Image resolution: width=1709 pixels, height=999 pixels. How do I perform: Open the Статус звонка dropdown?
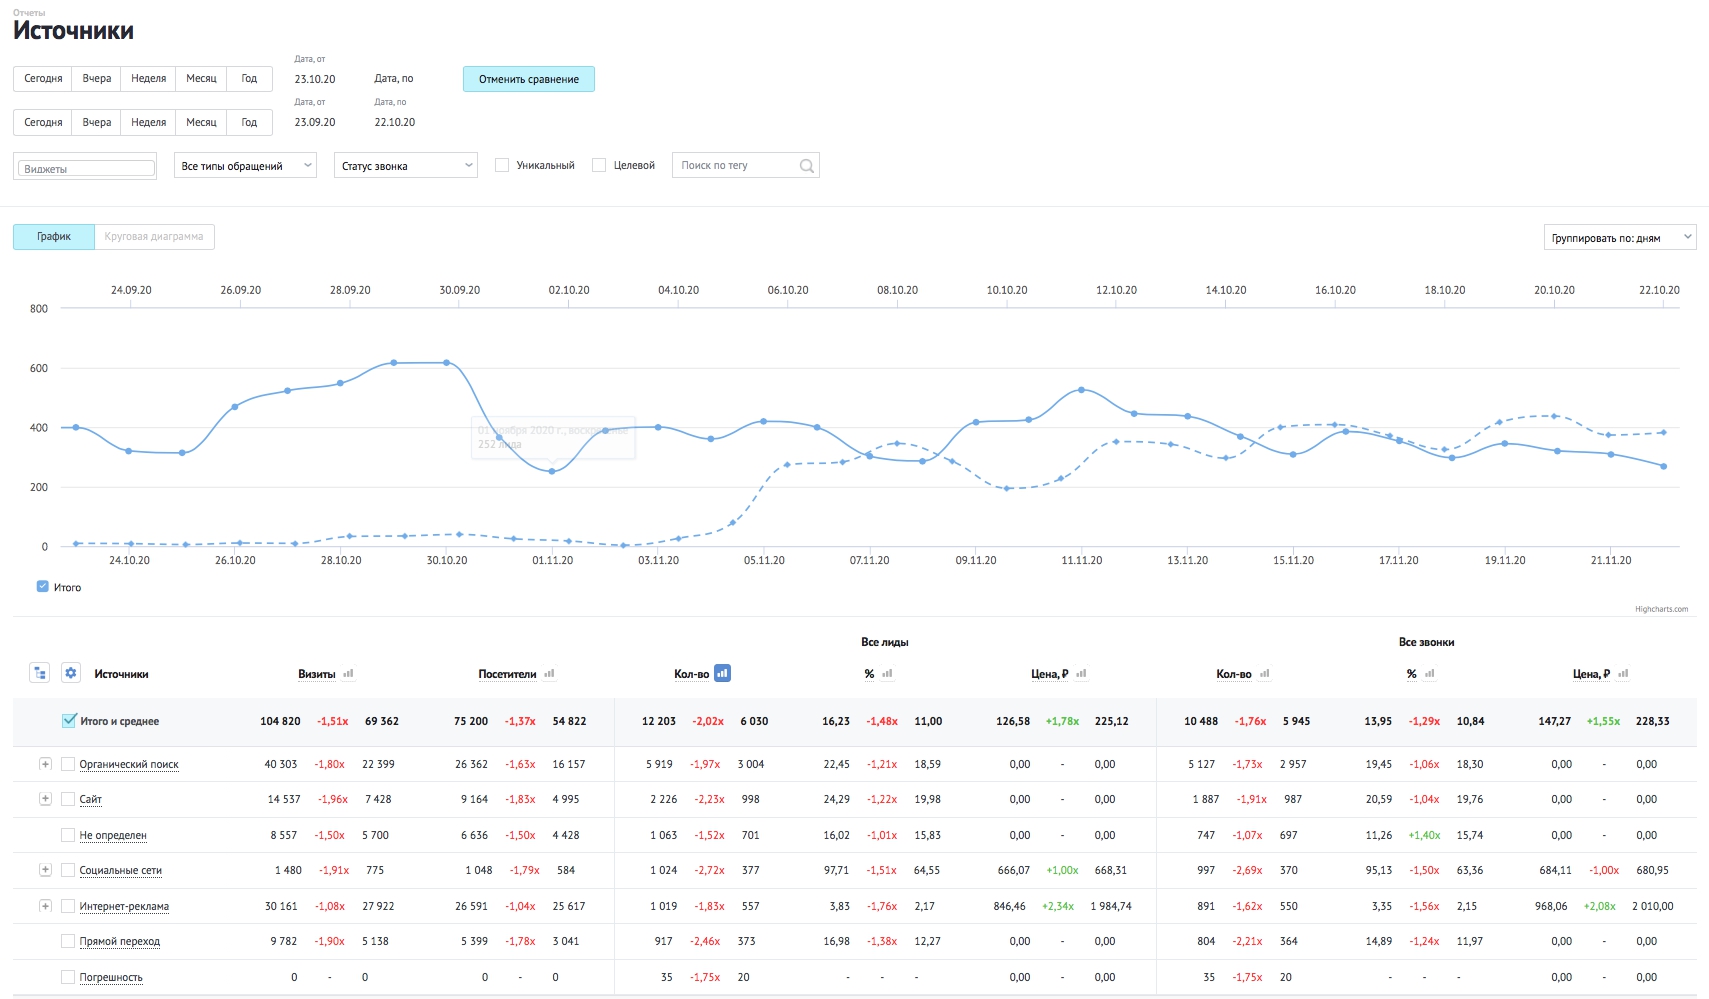click(405, 166)
